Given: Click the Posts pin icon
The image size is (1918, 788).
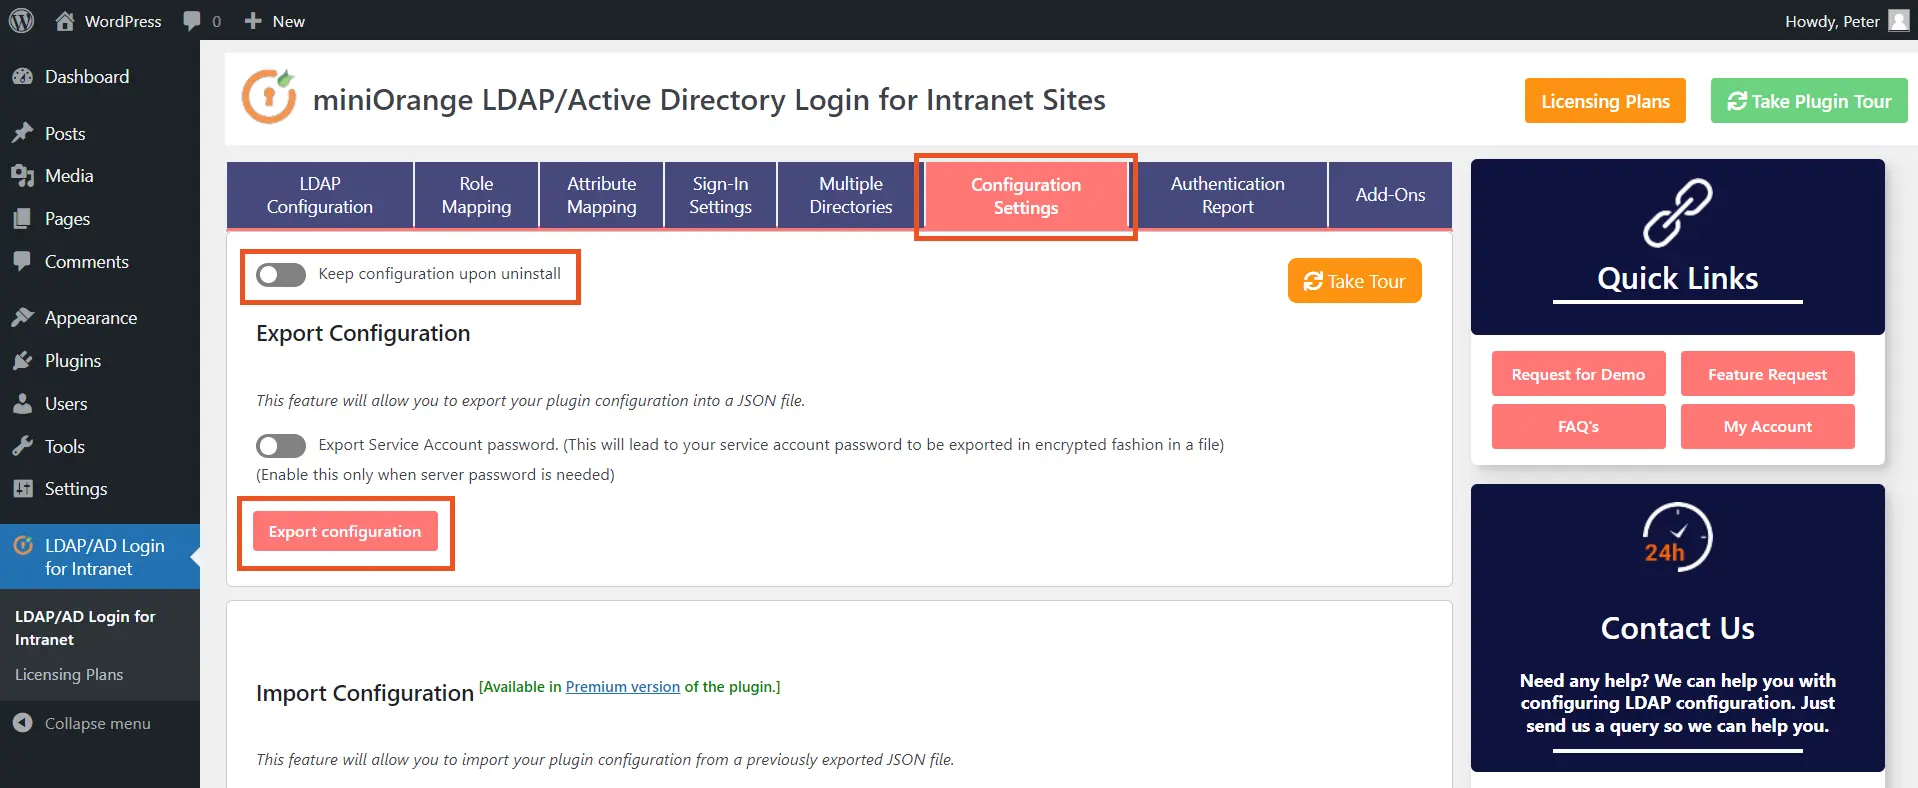Looking at the screenshot, I should tap(22, 133).
